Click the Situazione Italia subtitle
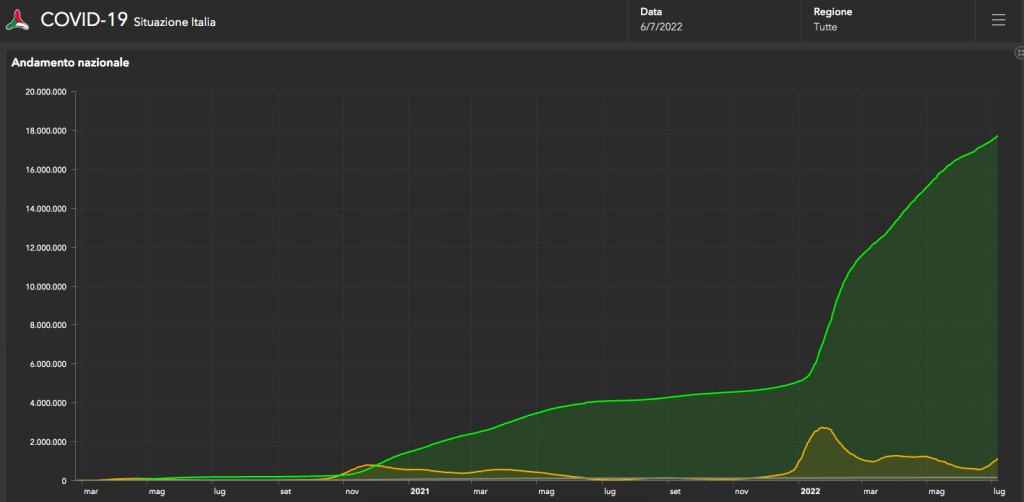 (174, 22)
